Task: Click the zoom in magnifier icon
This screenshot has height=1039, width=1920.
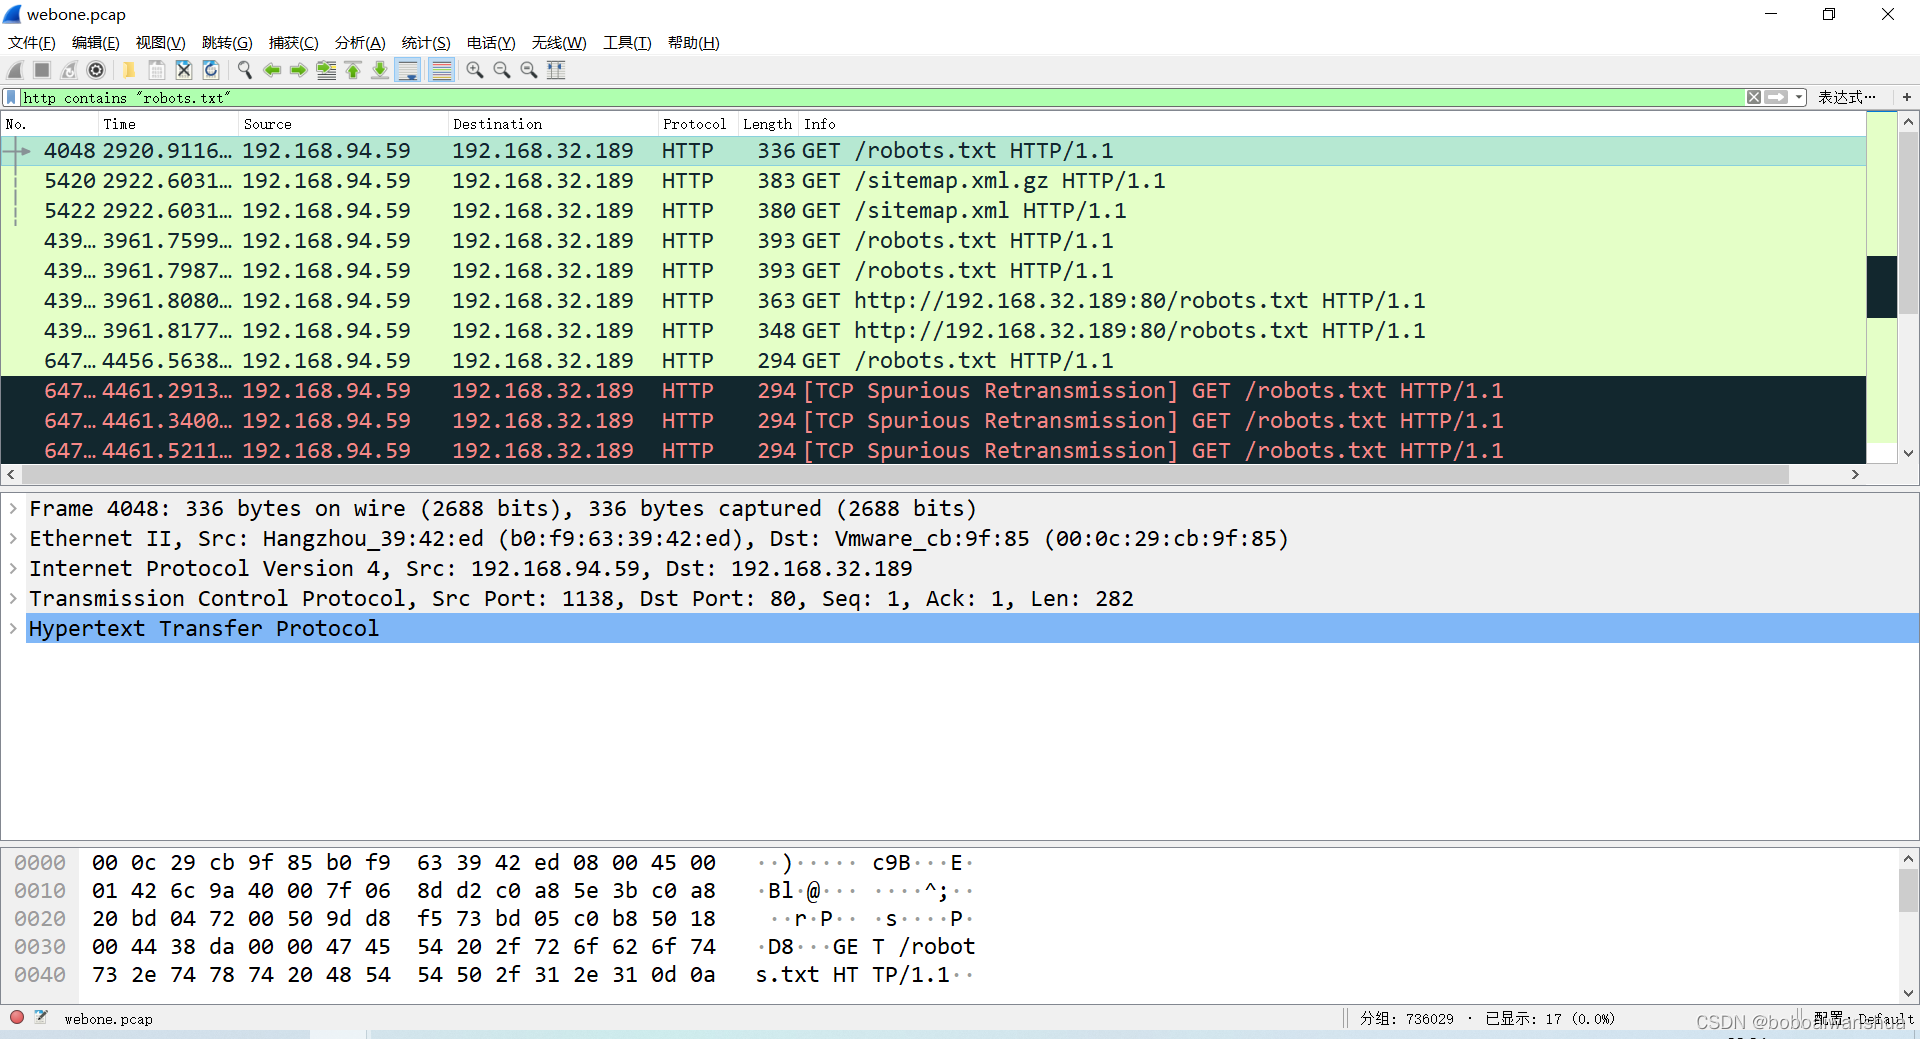Action: tap(474, 70)
